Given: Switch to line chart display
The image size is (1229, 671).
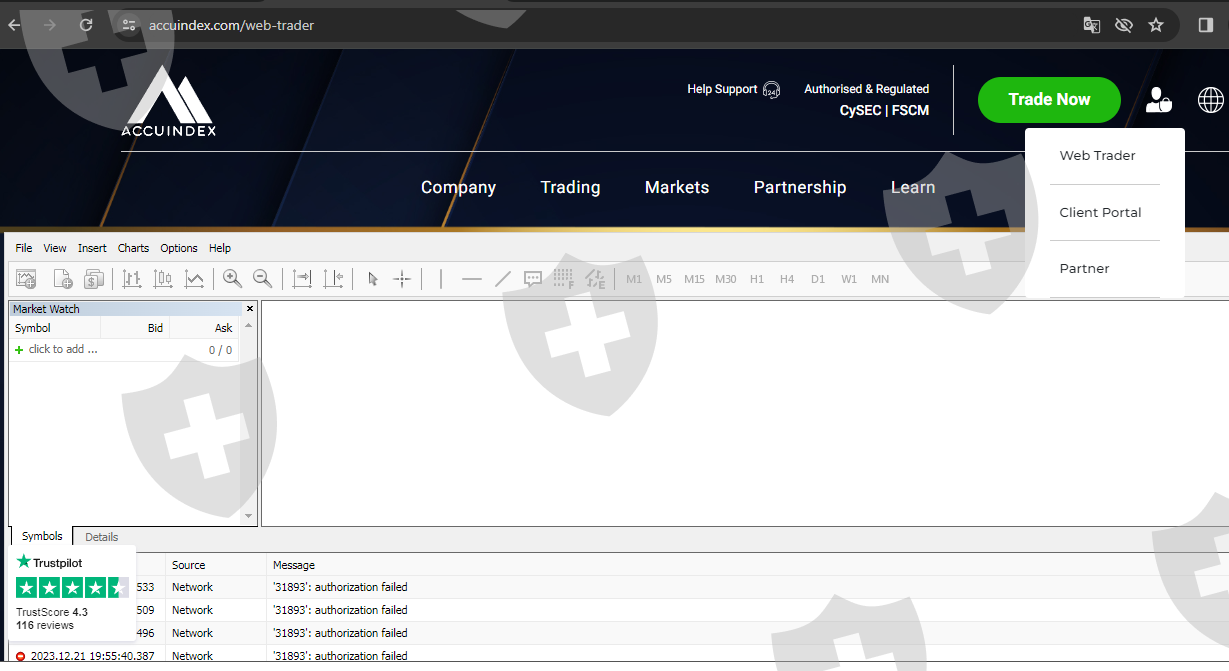Looking at the screenshot, I should click(194, 279).
